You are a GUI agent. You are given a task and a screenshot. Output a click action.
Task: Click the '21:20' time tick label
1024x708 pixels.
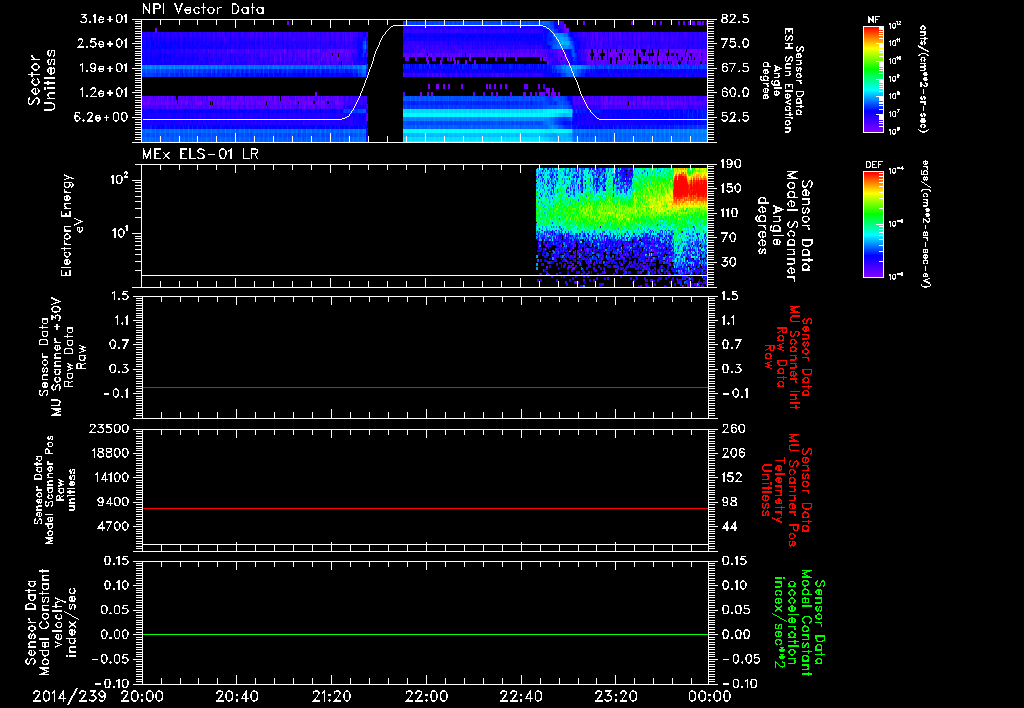pyautogui.click(x=332, y=696)
